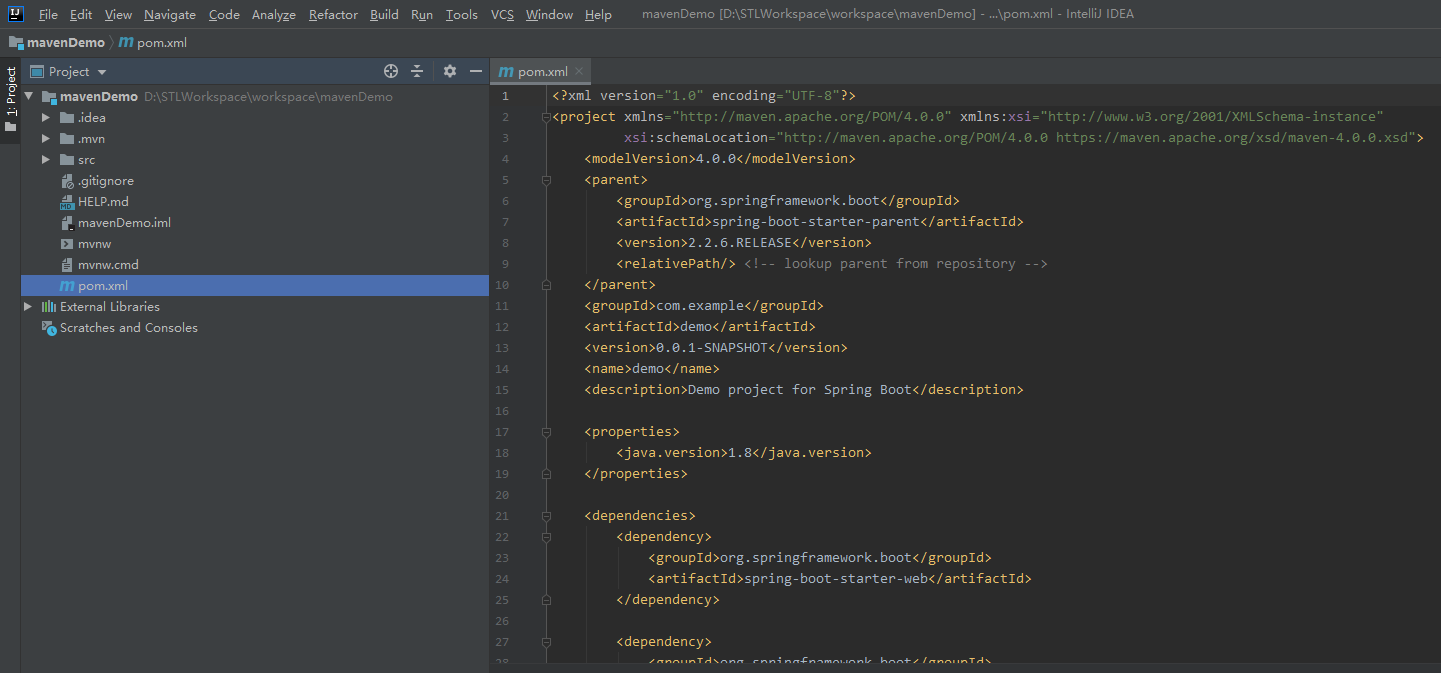Click the mavenDemo folder icon in breadcrumb
The image size is (1441, 673).
point(16,43)
